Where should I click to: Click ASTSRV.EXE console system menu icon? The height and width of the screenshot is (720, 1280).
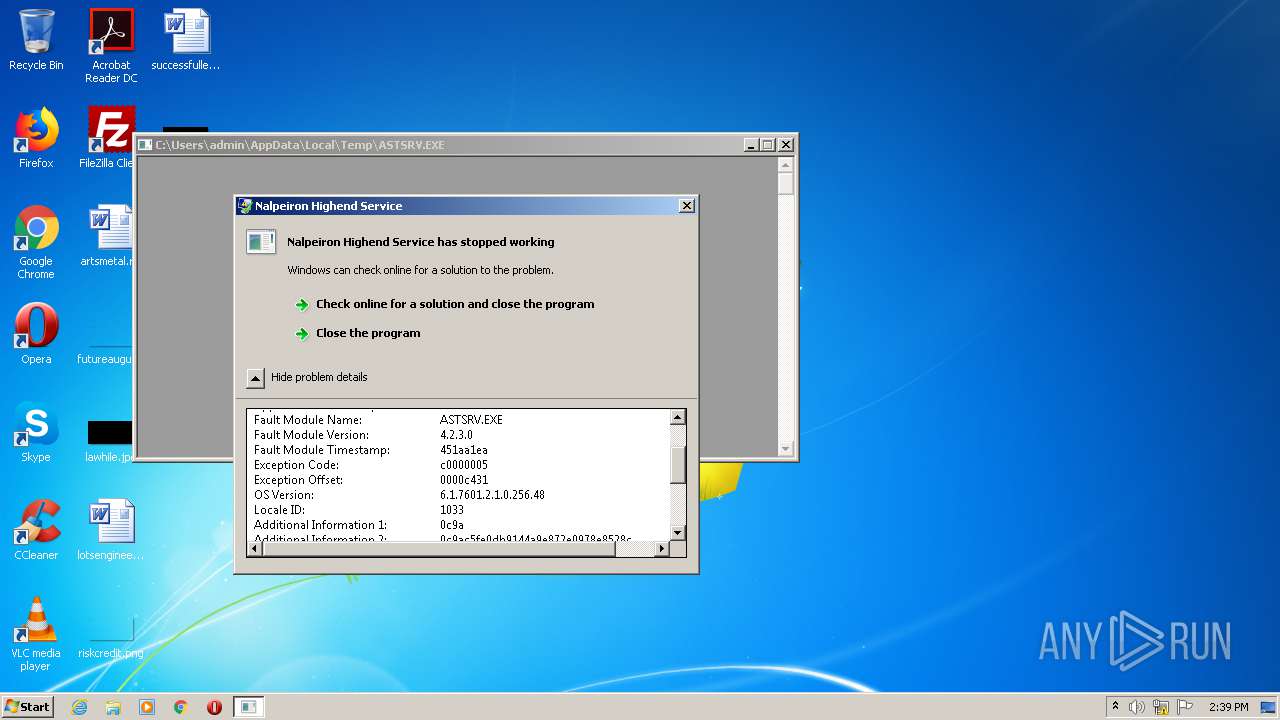[146, 145]
